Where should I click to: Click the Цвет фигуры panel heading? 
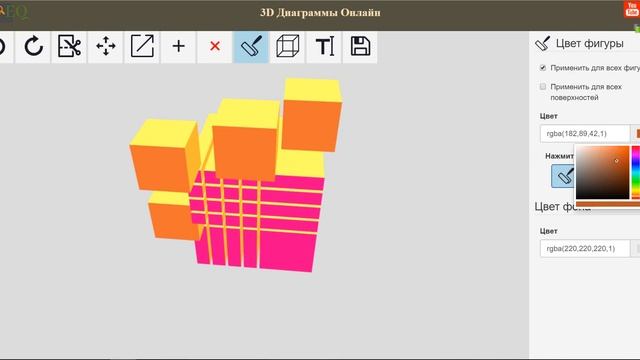click(x=589, y=43)
